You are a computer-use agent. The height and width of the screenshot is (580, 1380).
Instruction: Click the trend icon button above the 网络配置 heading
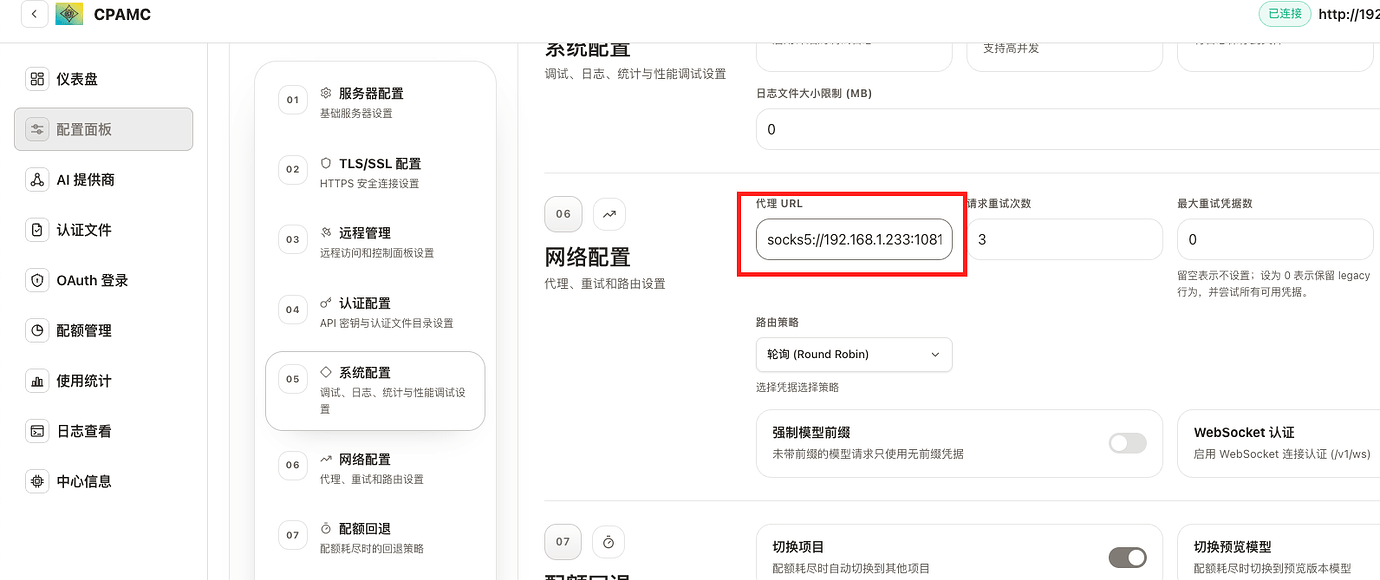coord(609,214)
